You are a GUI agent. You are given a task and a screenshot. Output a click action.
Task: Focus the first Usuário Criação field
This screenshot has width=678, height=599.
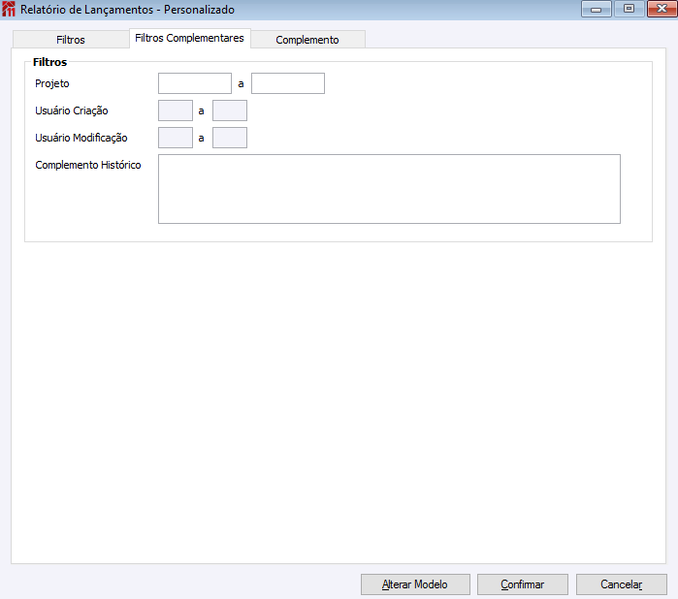[176, 111]
